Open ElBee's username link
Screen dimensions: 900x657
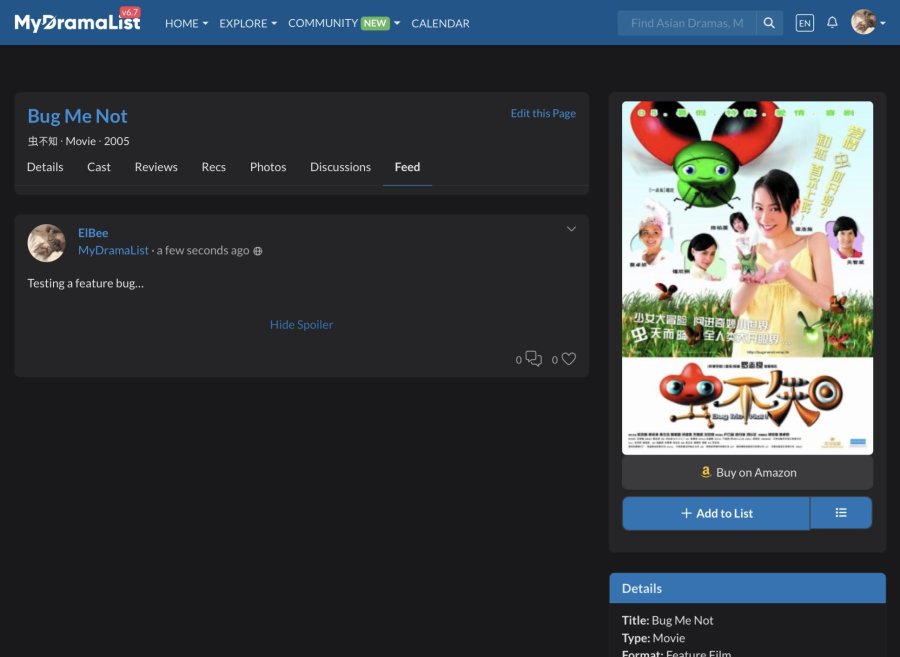click(93, 233)
